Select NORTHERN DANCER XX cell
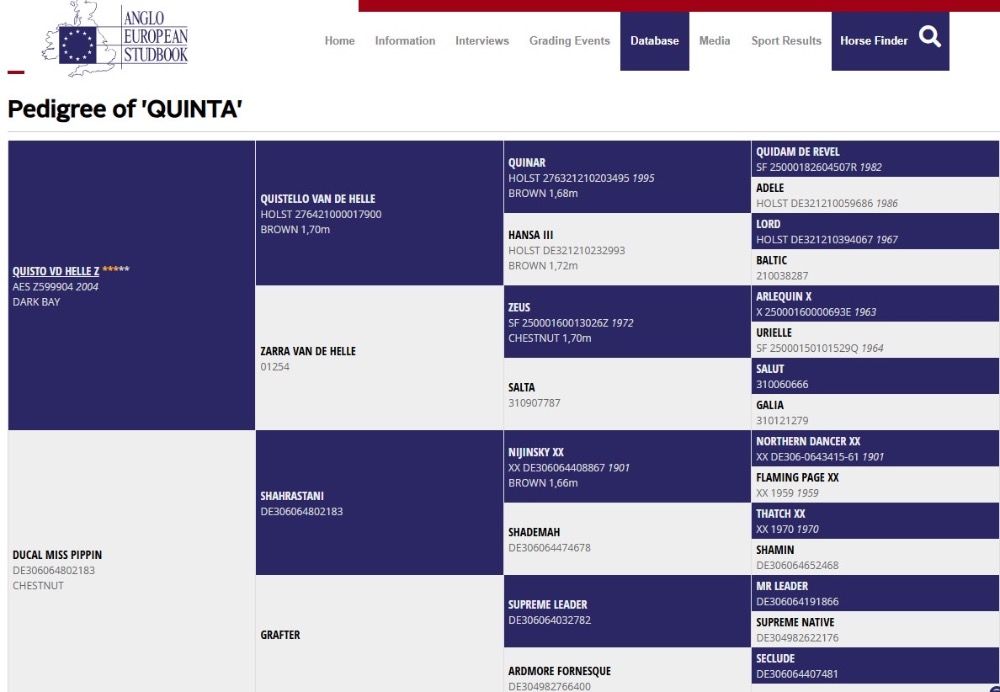This screenshot has height=692, width=1000. [x=875, y=448]
